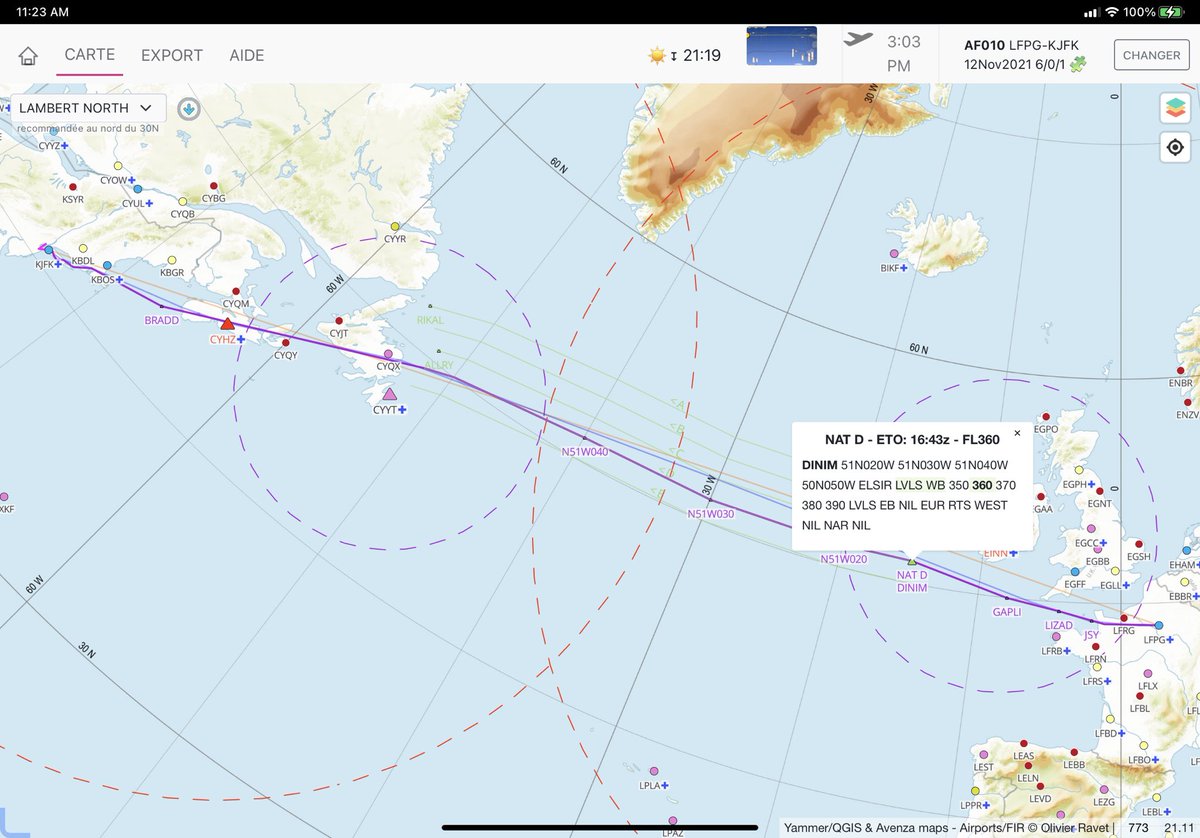Tap the sun daylight icon
The height and width of the screenshot is (838, 1200).
click(x=657, y=56)
